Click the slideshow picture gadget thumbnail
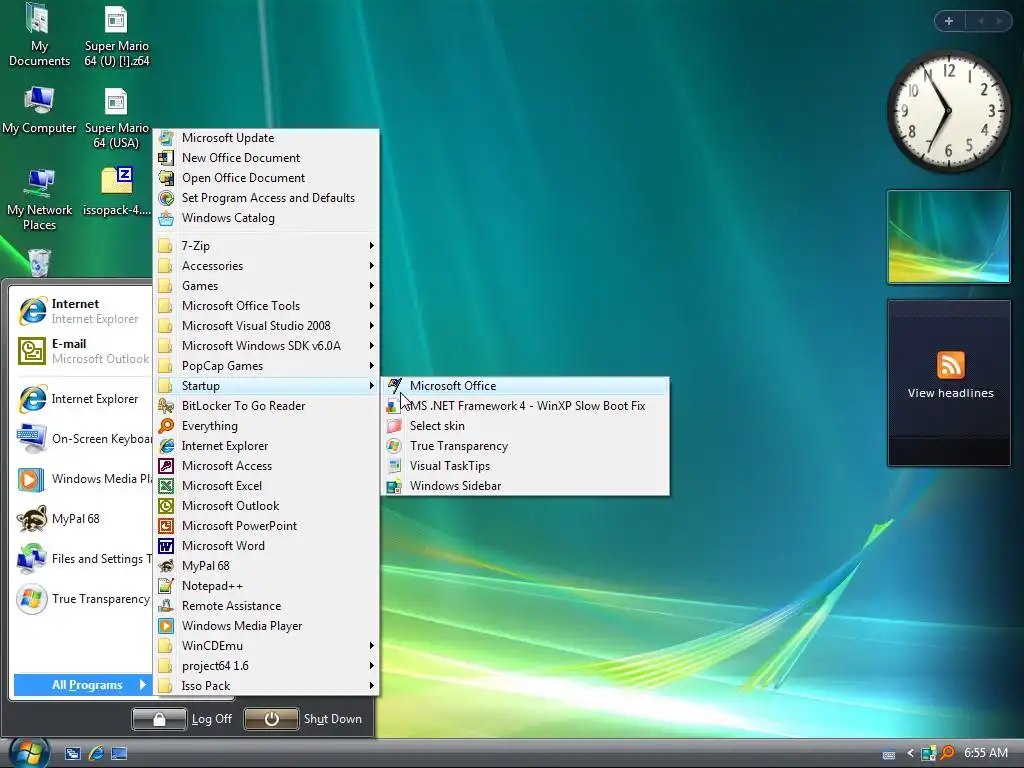Image resolution: width=1024 pixels, height=768 pixels. coord(949,237)
